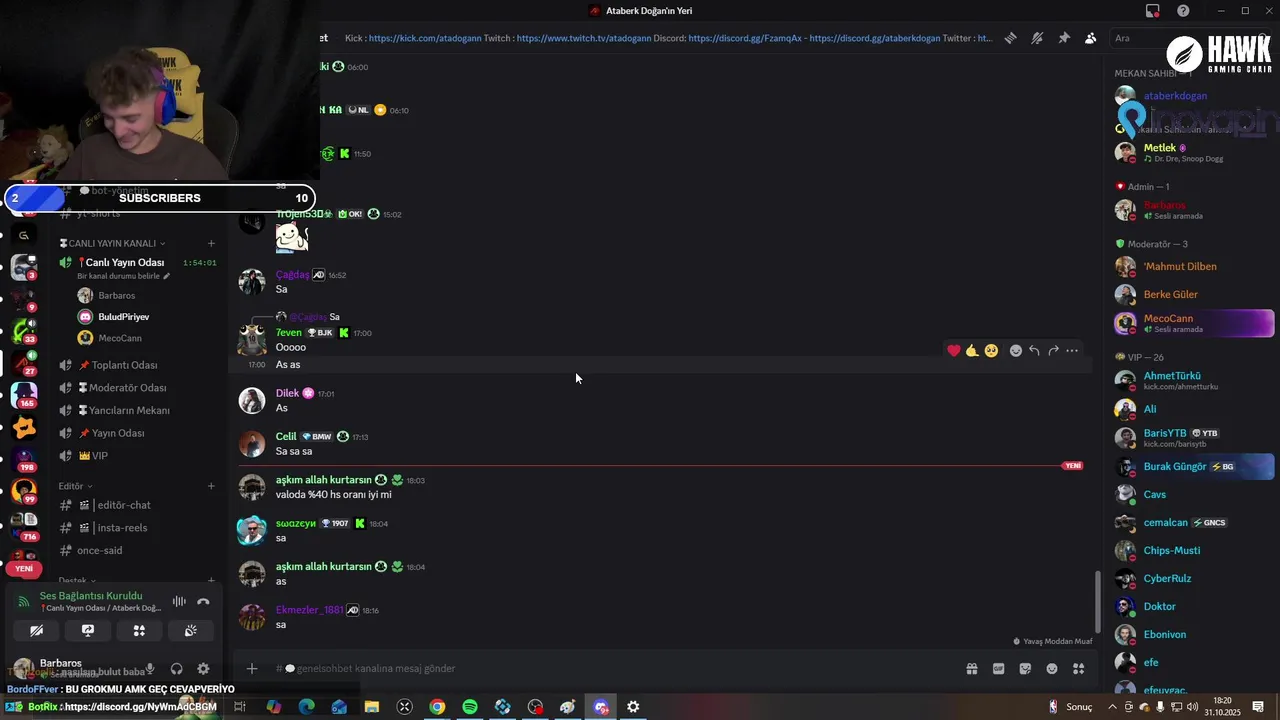Open Dilek's profile from message

point(287,393)
